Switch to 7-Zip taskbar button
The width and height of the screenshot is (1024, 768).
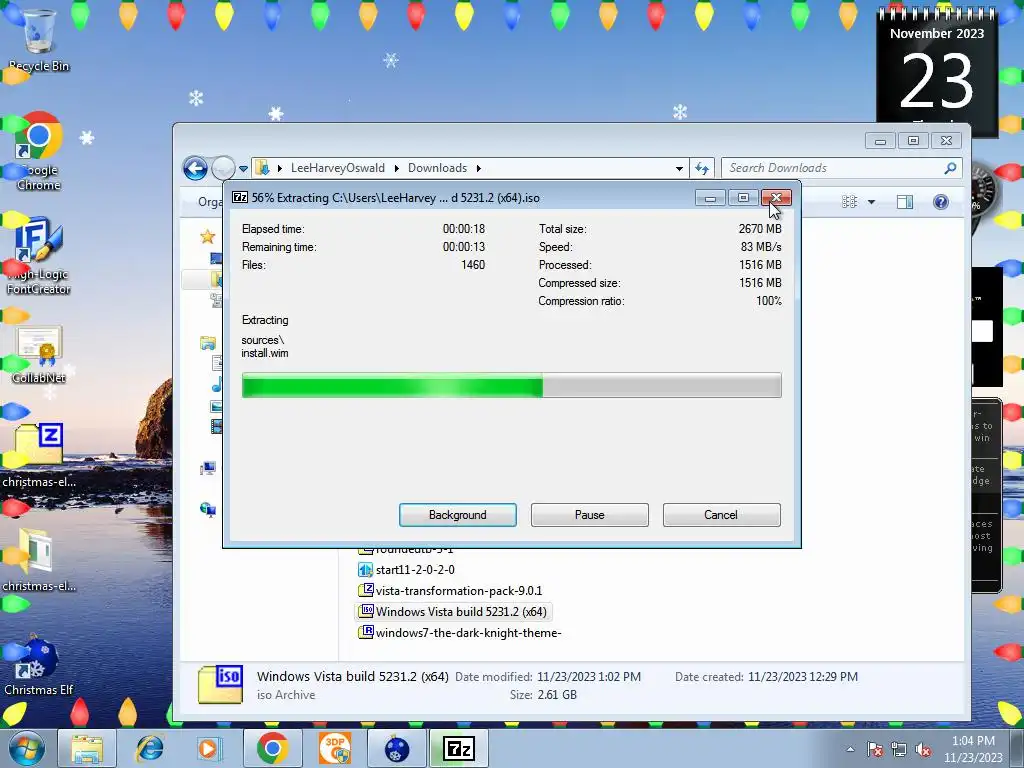tap(458, 748)
